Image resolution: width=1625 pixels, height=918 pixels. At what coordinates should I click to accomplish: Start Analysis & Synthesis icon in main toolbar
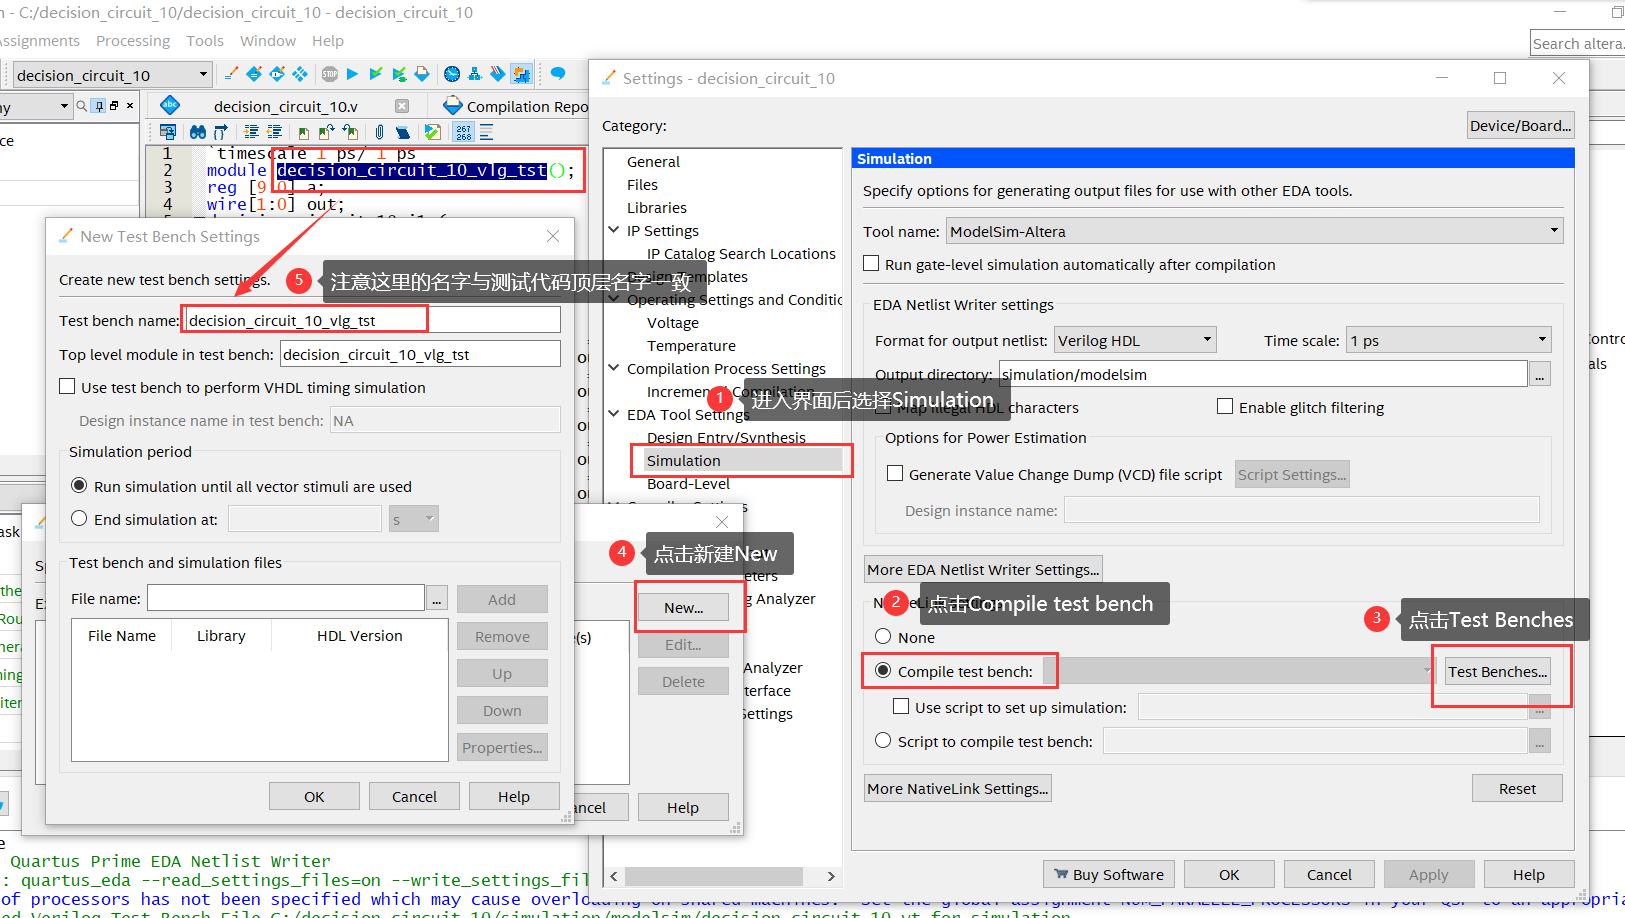399,74
